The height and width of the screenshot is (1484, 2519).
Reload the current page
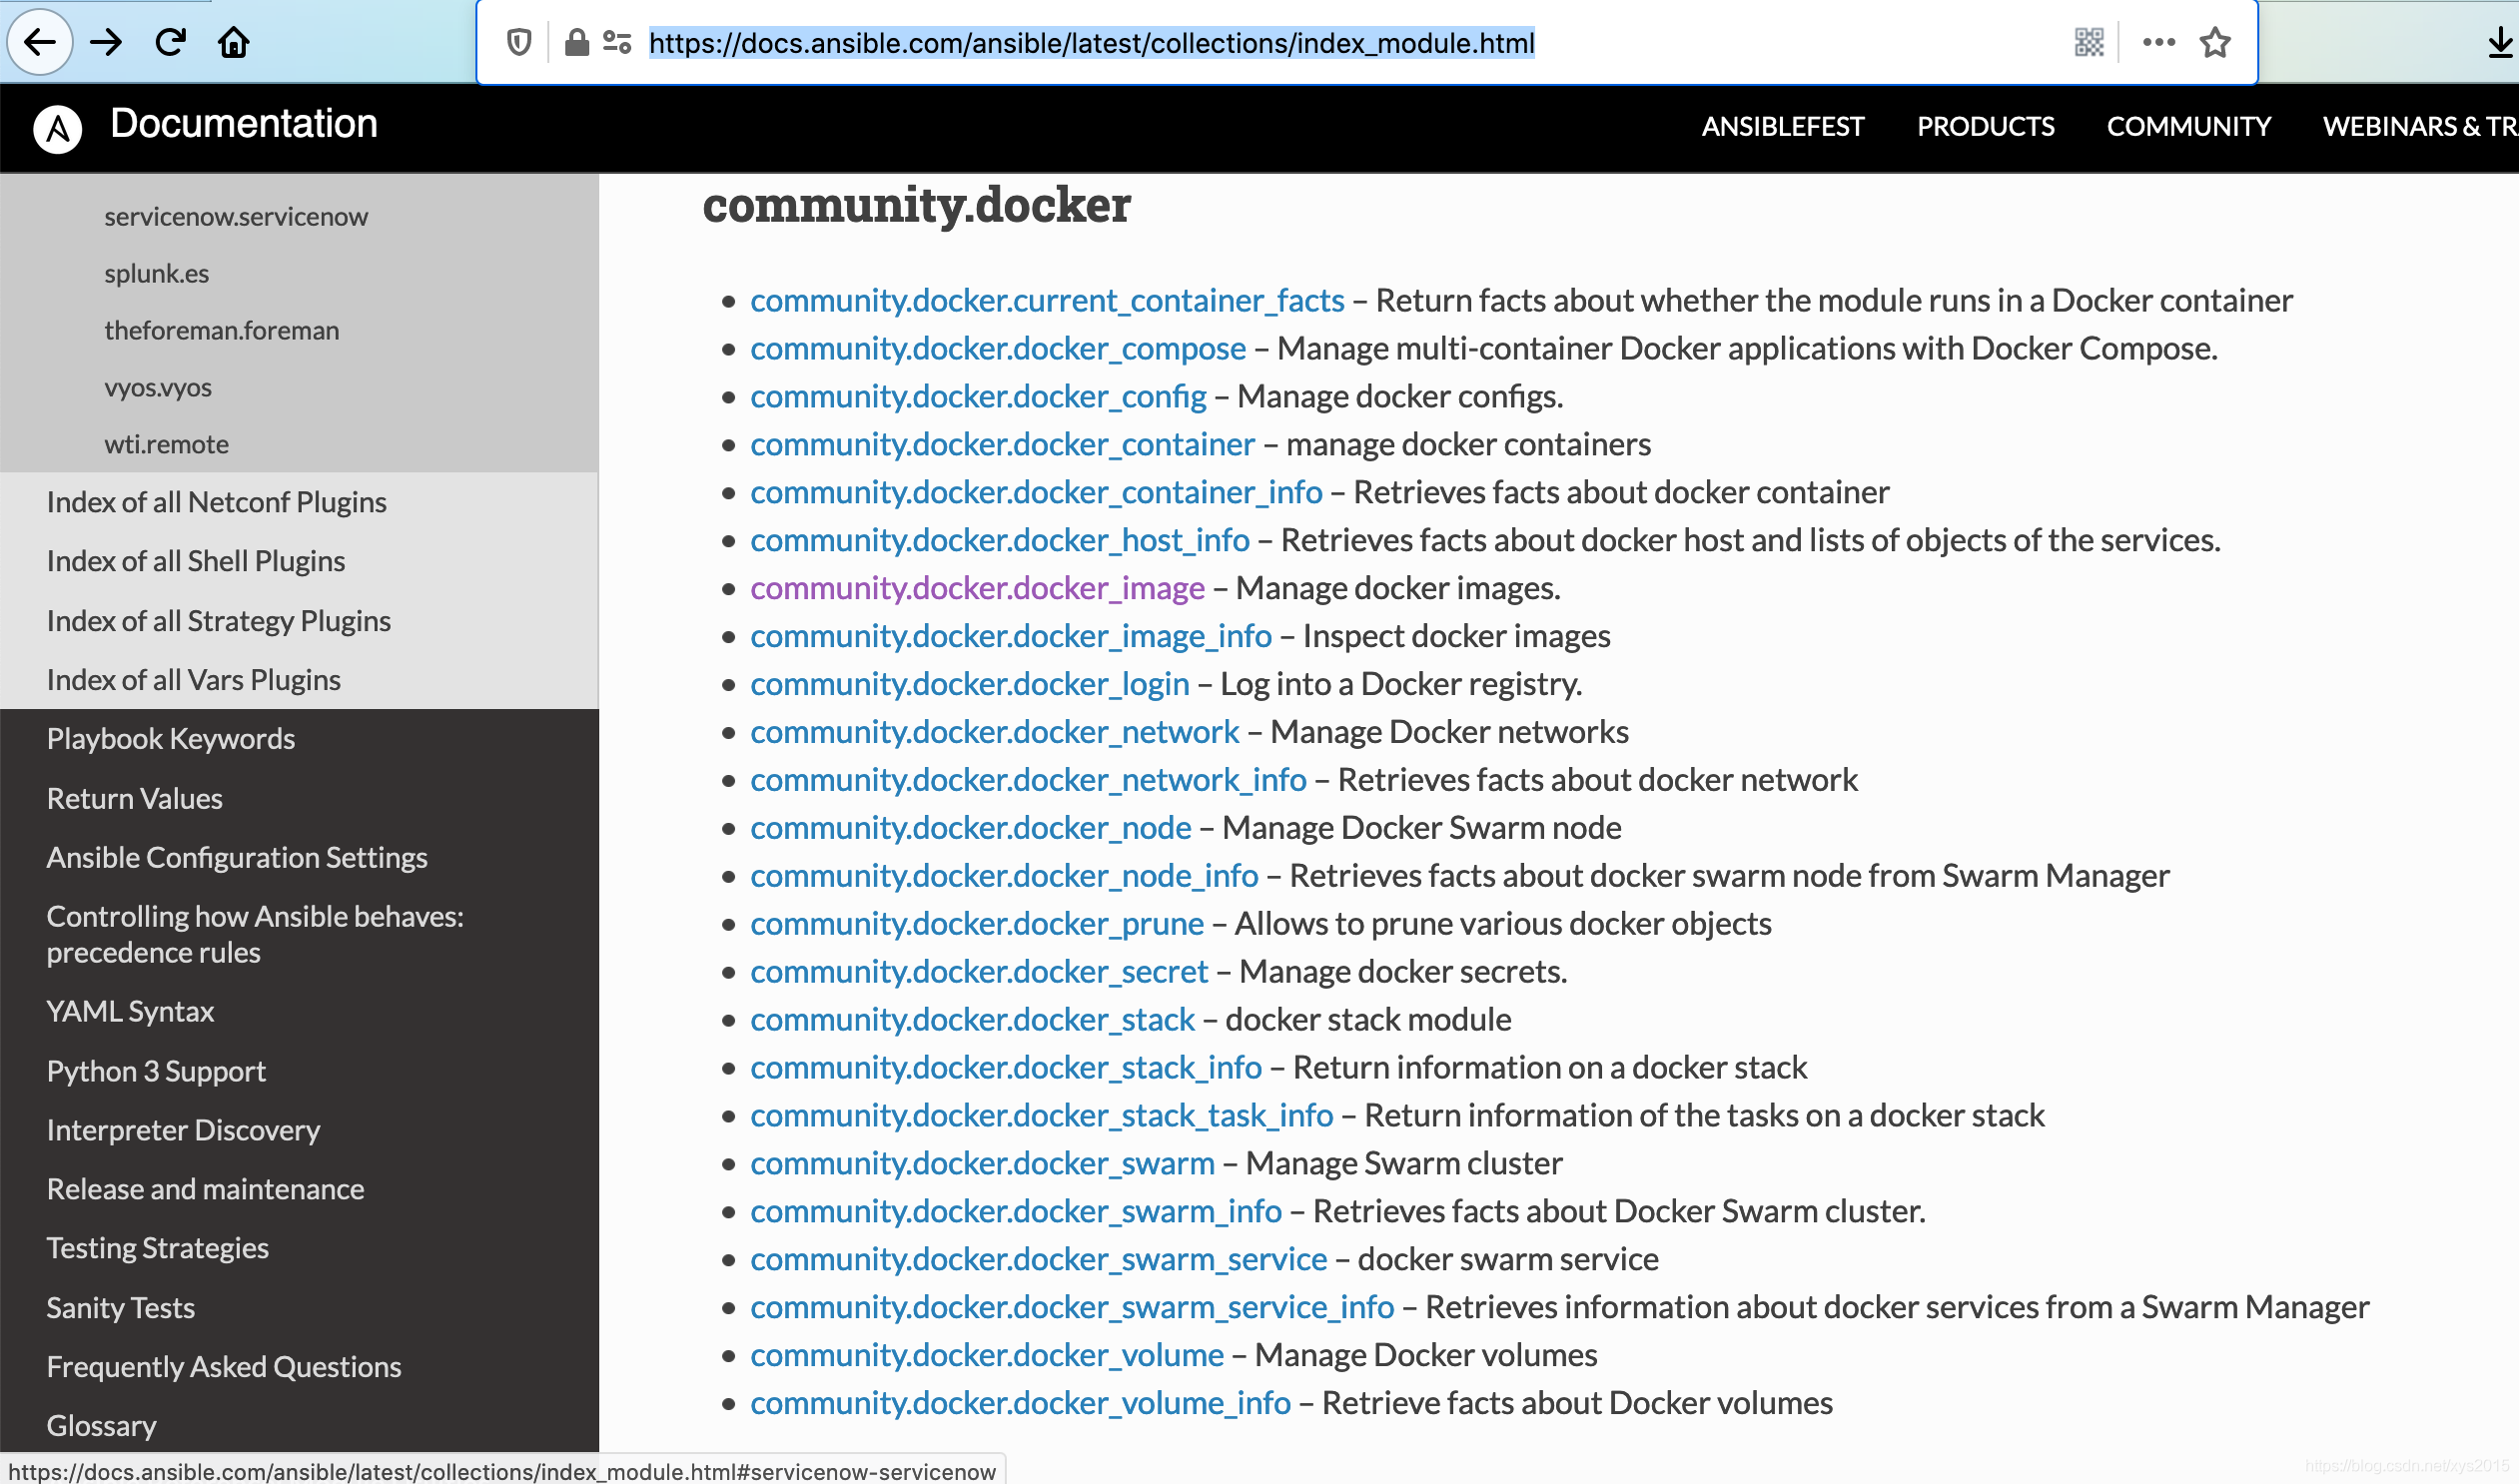(x=170, y=42)
